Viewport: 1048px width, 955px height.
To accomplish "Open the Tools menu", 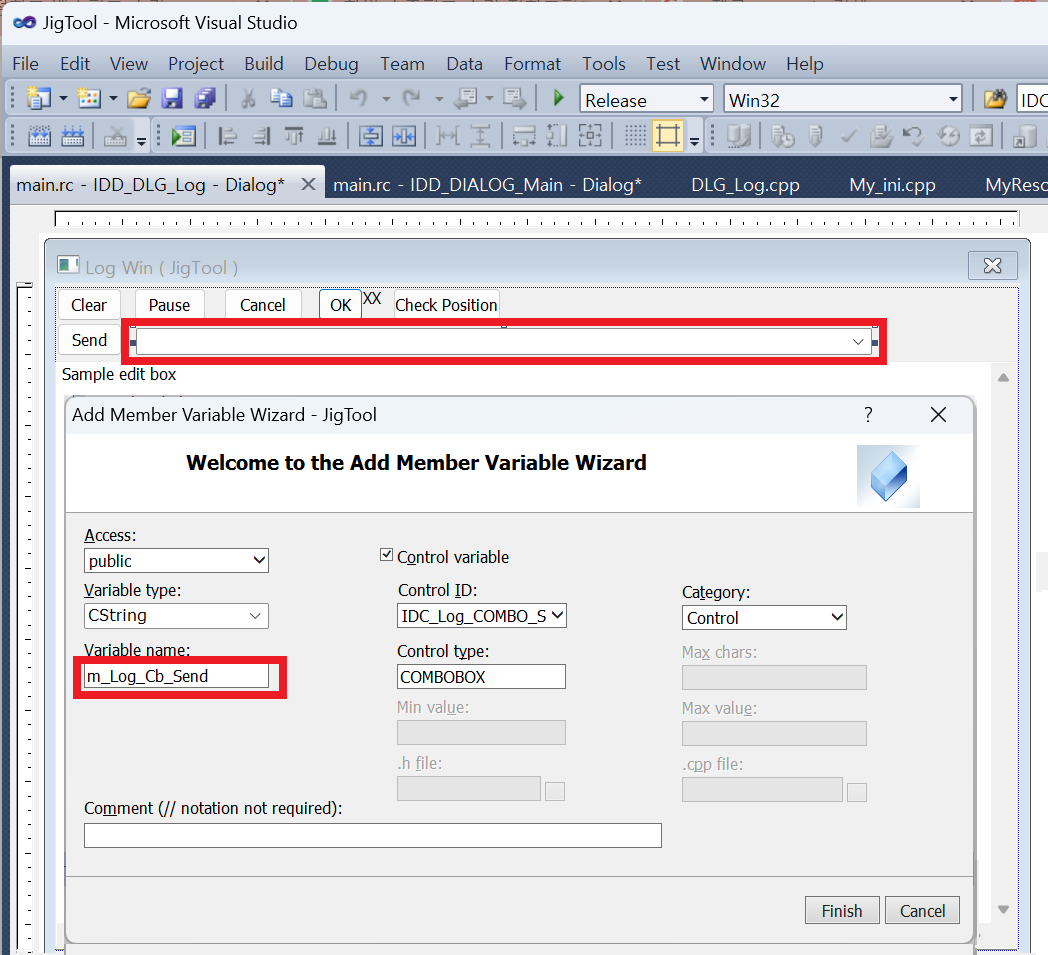I will [x=604, y=63].
